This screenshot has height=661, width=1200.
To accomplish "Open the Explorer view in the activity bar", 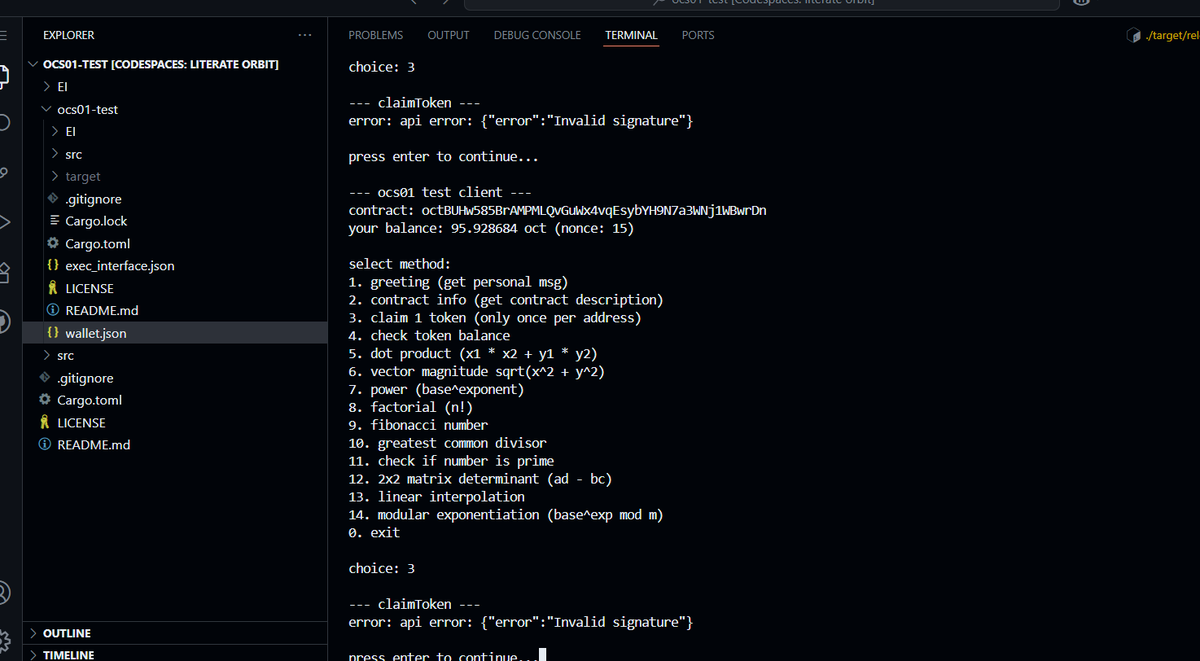I will [x=3, y=76].
